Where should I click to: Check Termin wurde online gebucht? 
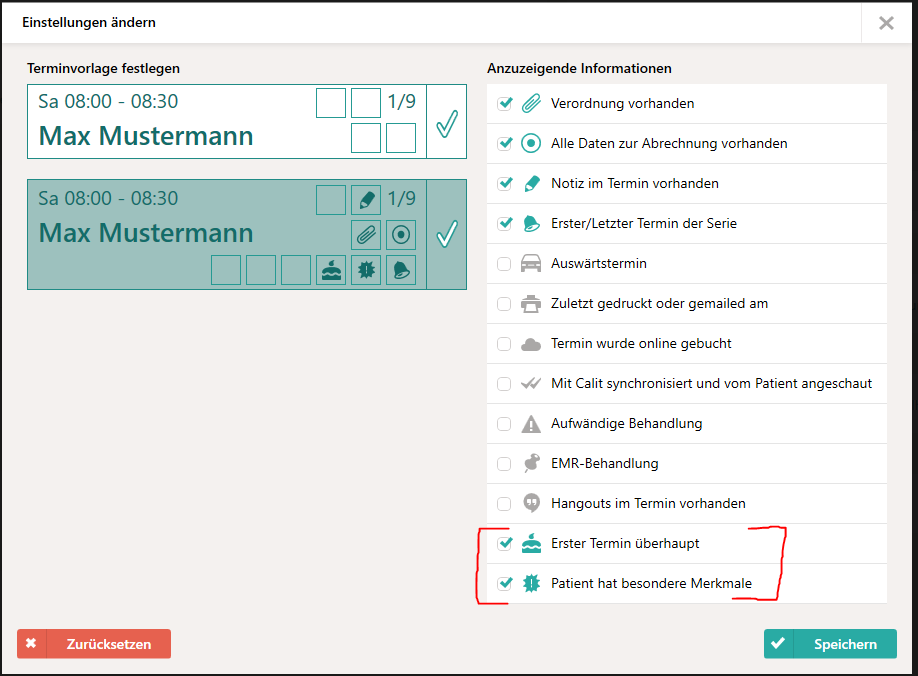504,344
